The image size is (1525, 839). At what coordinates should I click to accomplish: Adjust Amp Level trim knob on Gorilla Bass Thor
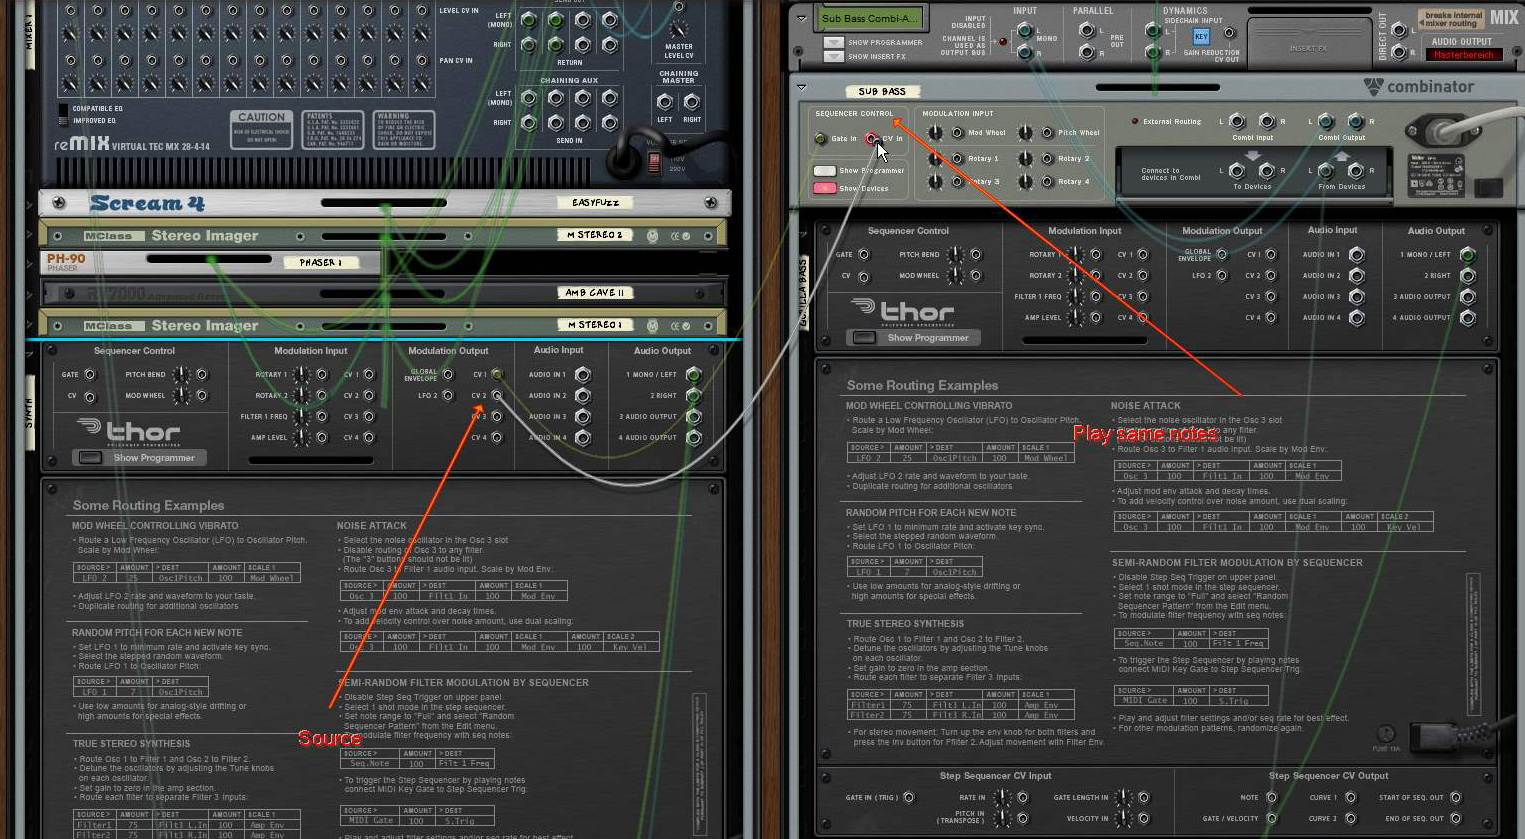pyautogui.click(x=1075, y=318)
